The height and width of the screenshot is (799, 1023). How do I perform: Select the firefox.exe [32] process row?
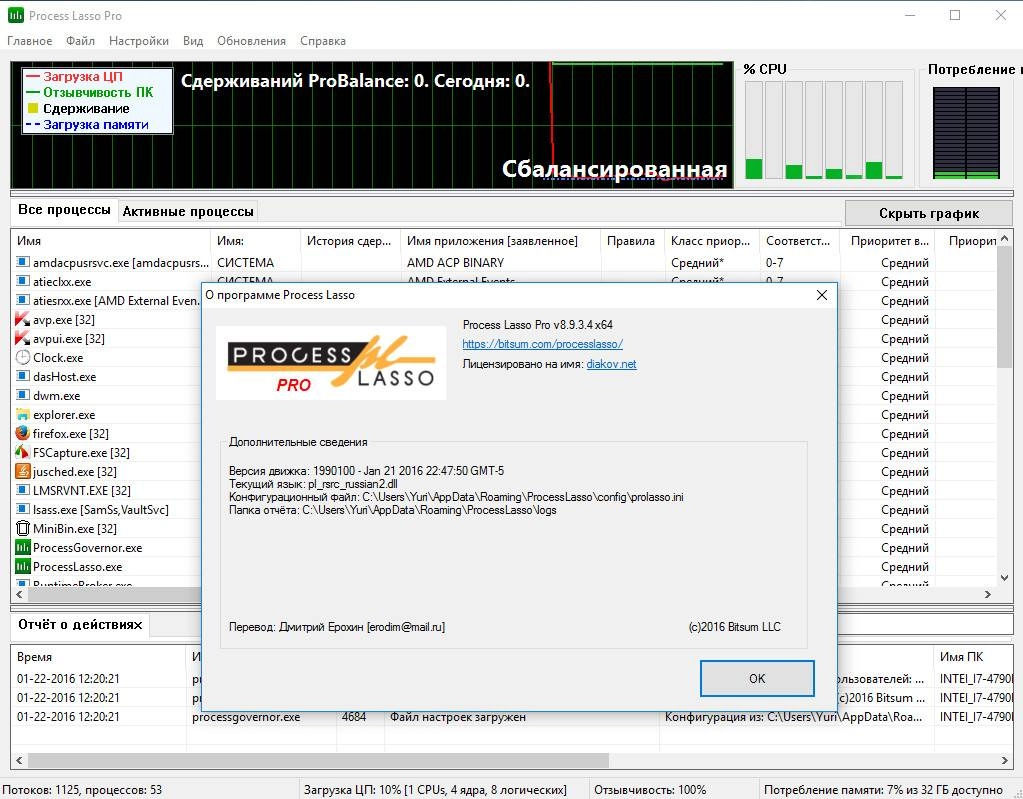point(108,433)
